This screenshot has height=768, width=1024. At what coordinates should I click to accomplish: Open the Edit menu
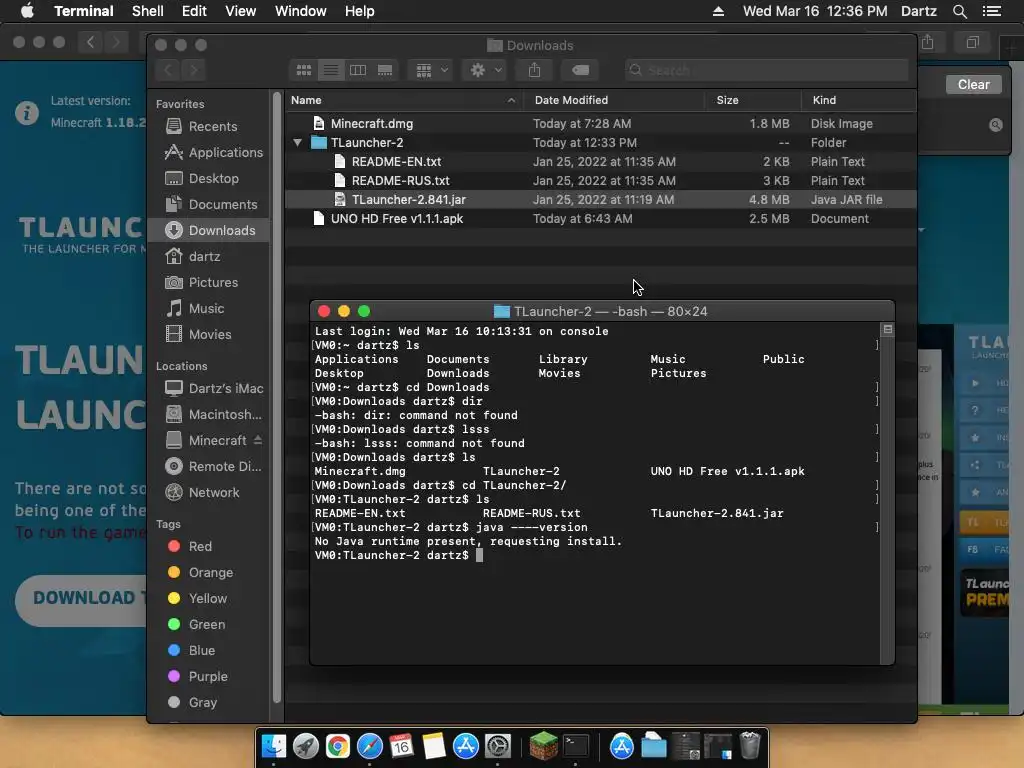point(194,11)
